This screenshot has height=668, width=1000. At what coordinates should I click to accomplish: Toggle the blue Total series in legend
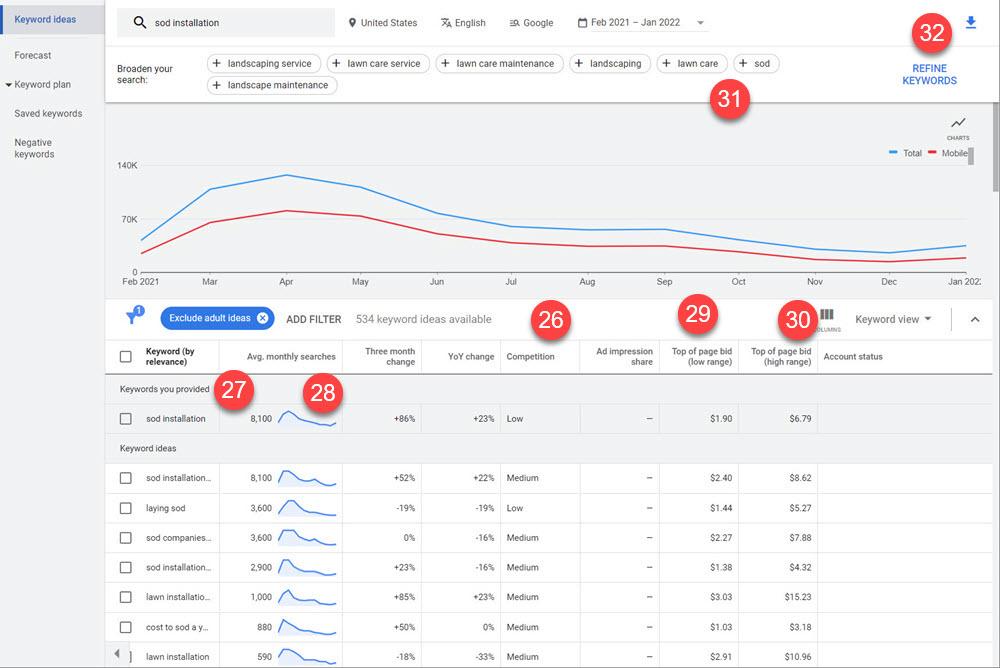906,153
